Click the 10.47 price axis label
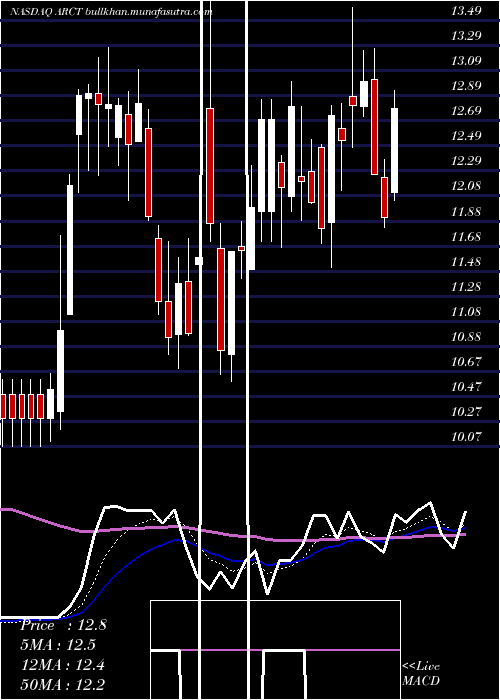500x700 pixels. [466, 386]
